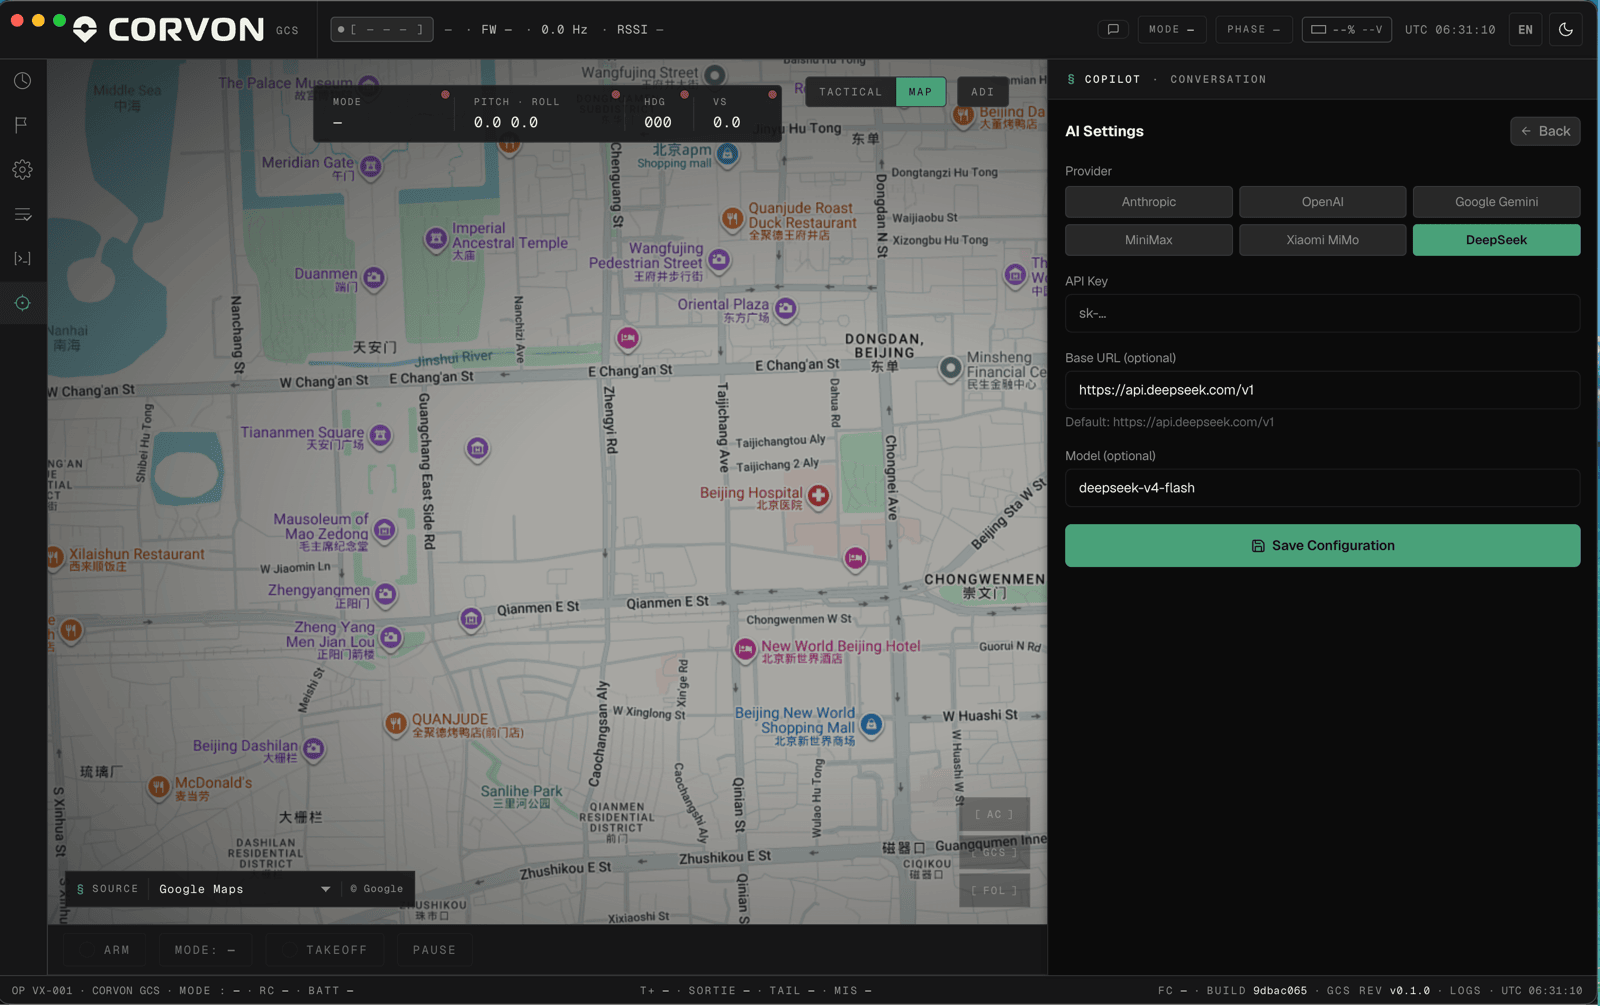Image resolution: width=1600 pixels, height=1006 pixels.
Task: Click the LOGS status bar entry
Action: (1465, 991)
